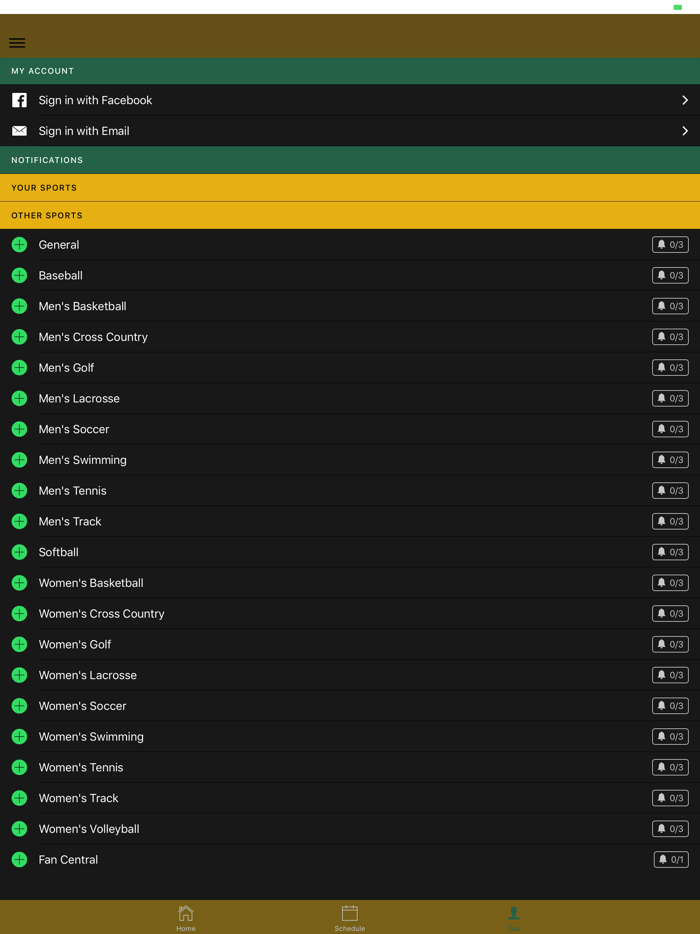
Task: Open Email sign-in chevron arrow
Action: (x=685, y=131)
